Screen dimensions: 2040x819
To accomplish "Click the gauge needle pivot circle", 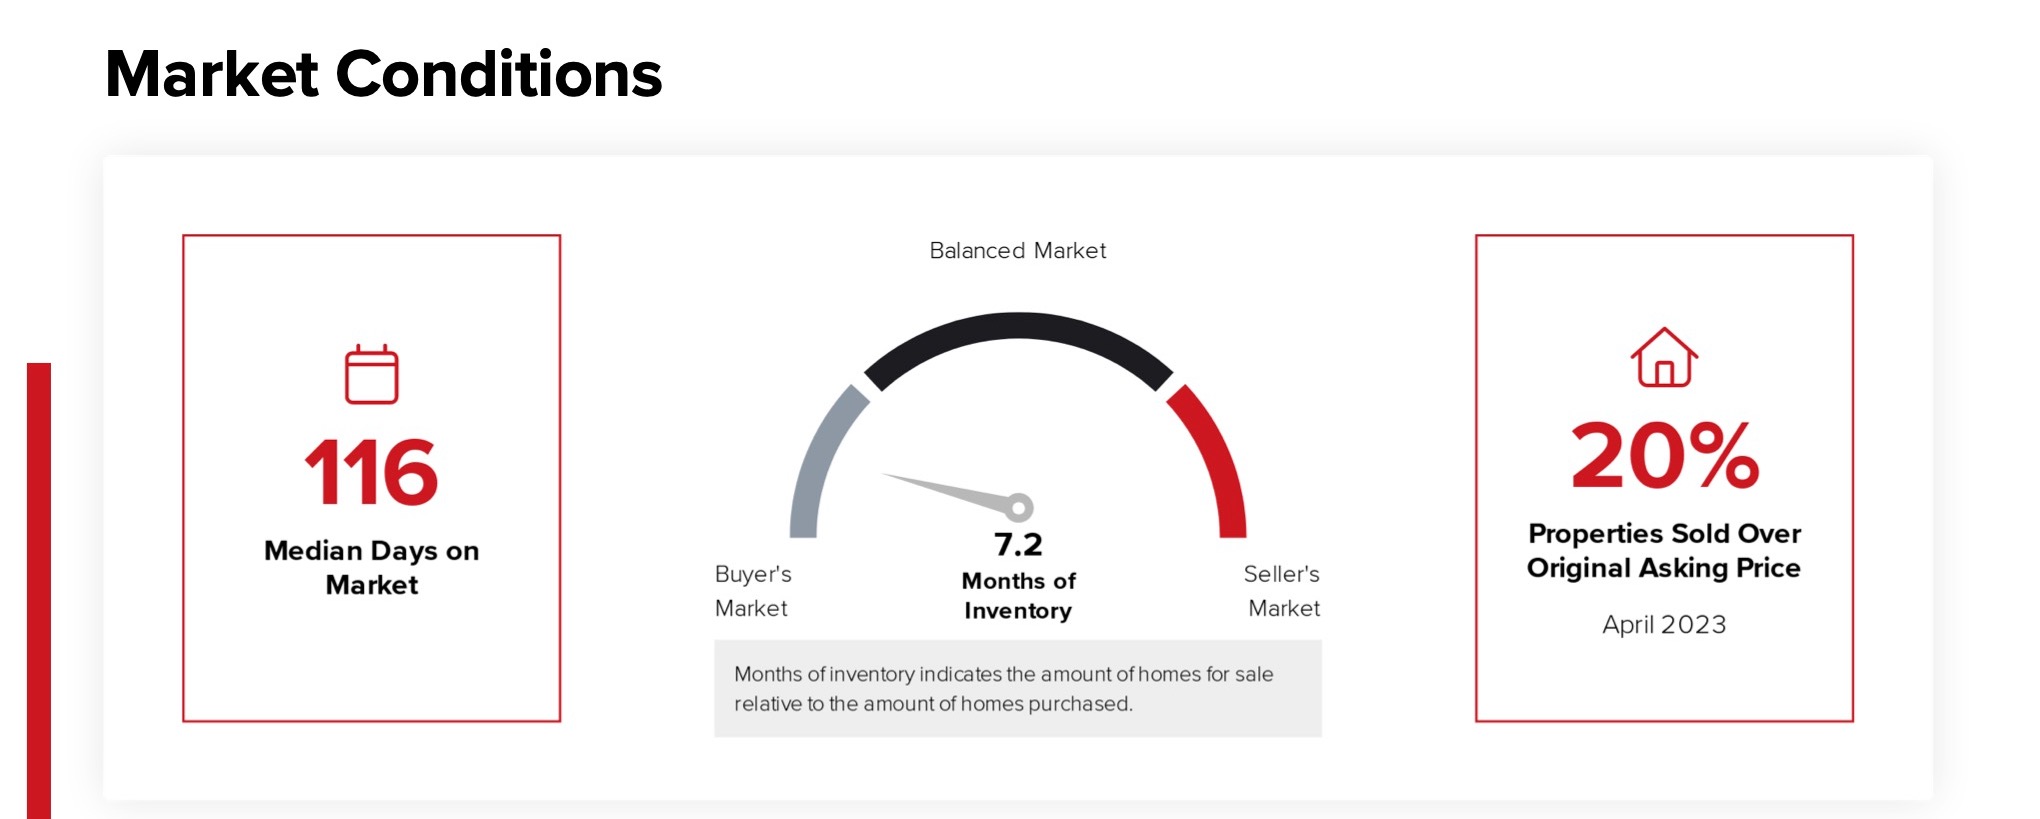I will 1019,507.
